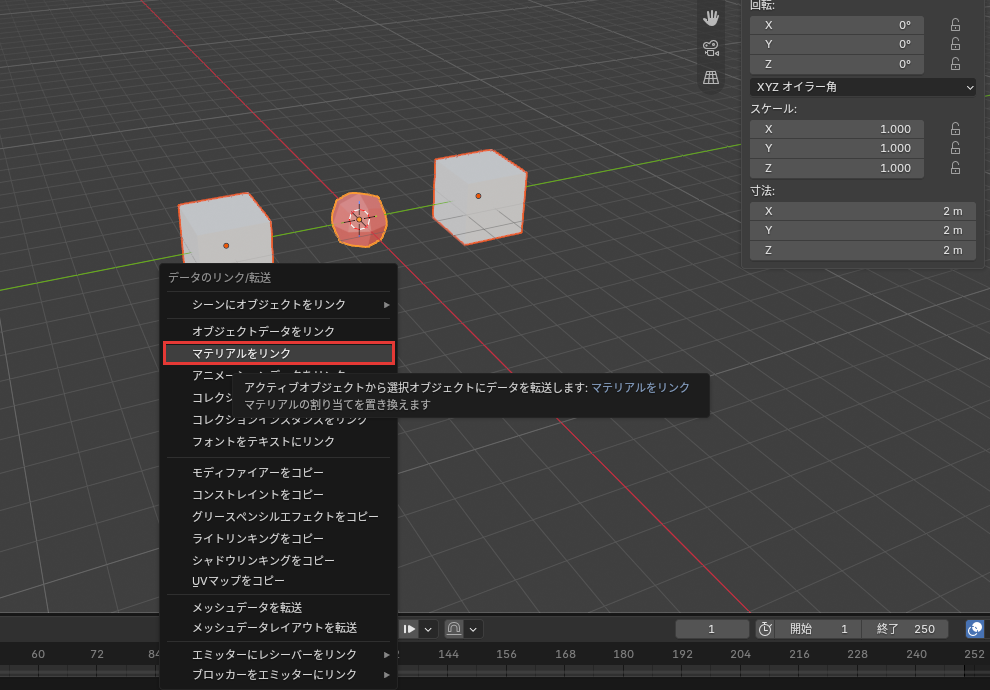
Task: Click メッシュデータレイアウトを転送 menu item
Action: [x=278, y=628]
